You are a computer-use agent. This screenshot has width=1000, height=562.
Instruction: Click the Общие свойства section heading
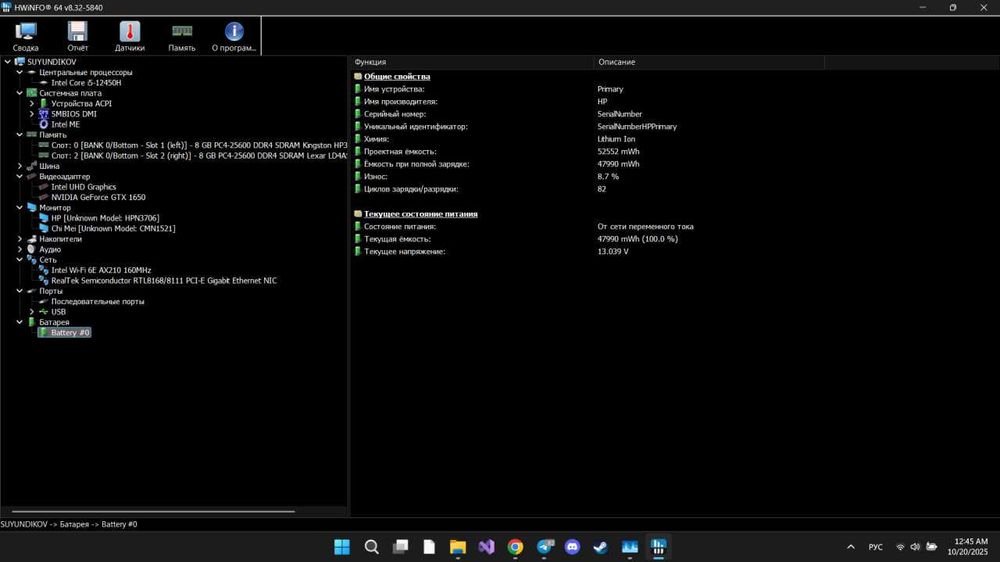click(397, 77)
